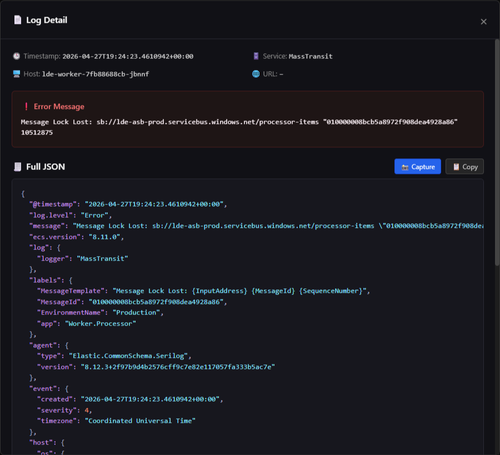The image size is (500, 455).
Task: Click the Service icon next to MassTransit
Action: [256, 56]
